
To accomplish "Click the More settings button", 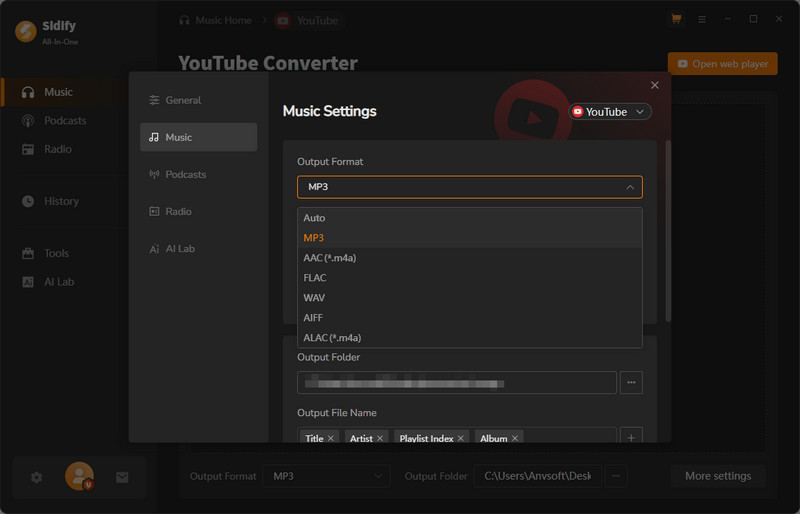I will coord(718,476).
